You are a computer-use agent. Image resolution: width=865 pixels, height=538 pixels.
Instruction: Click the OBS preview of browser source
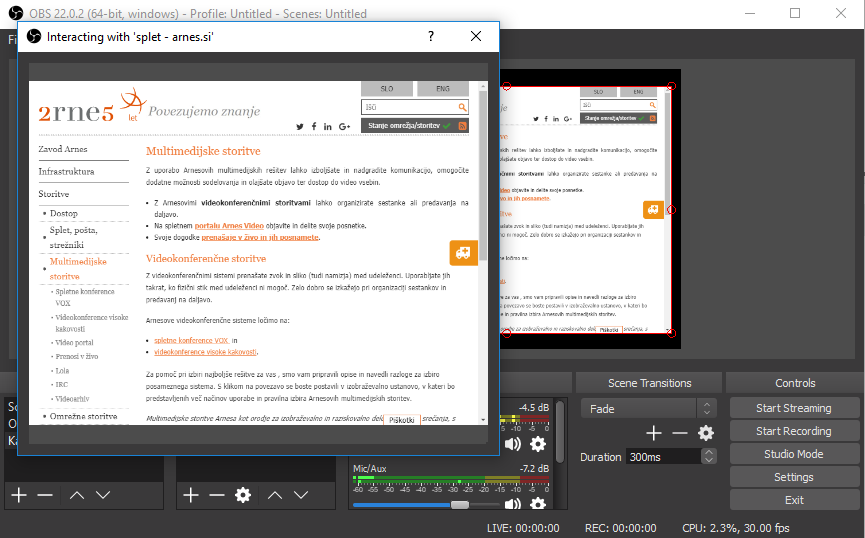586,210
